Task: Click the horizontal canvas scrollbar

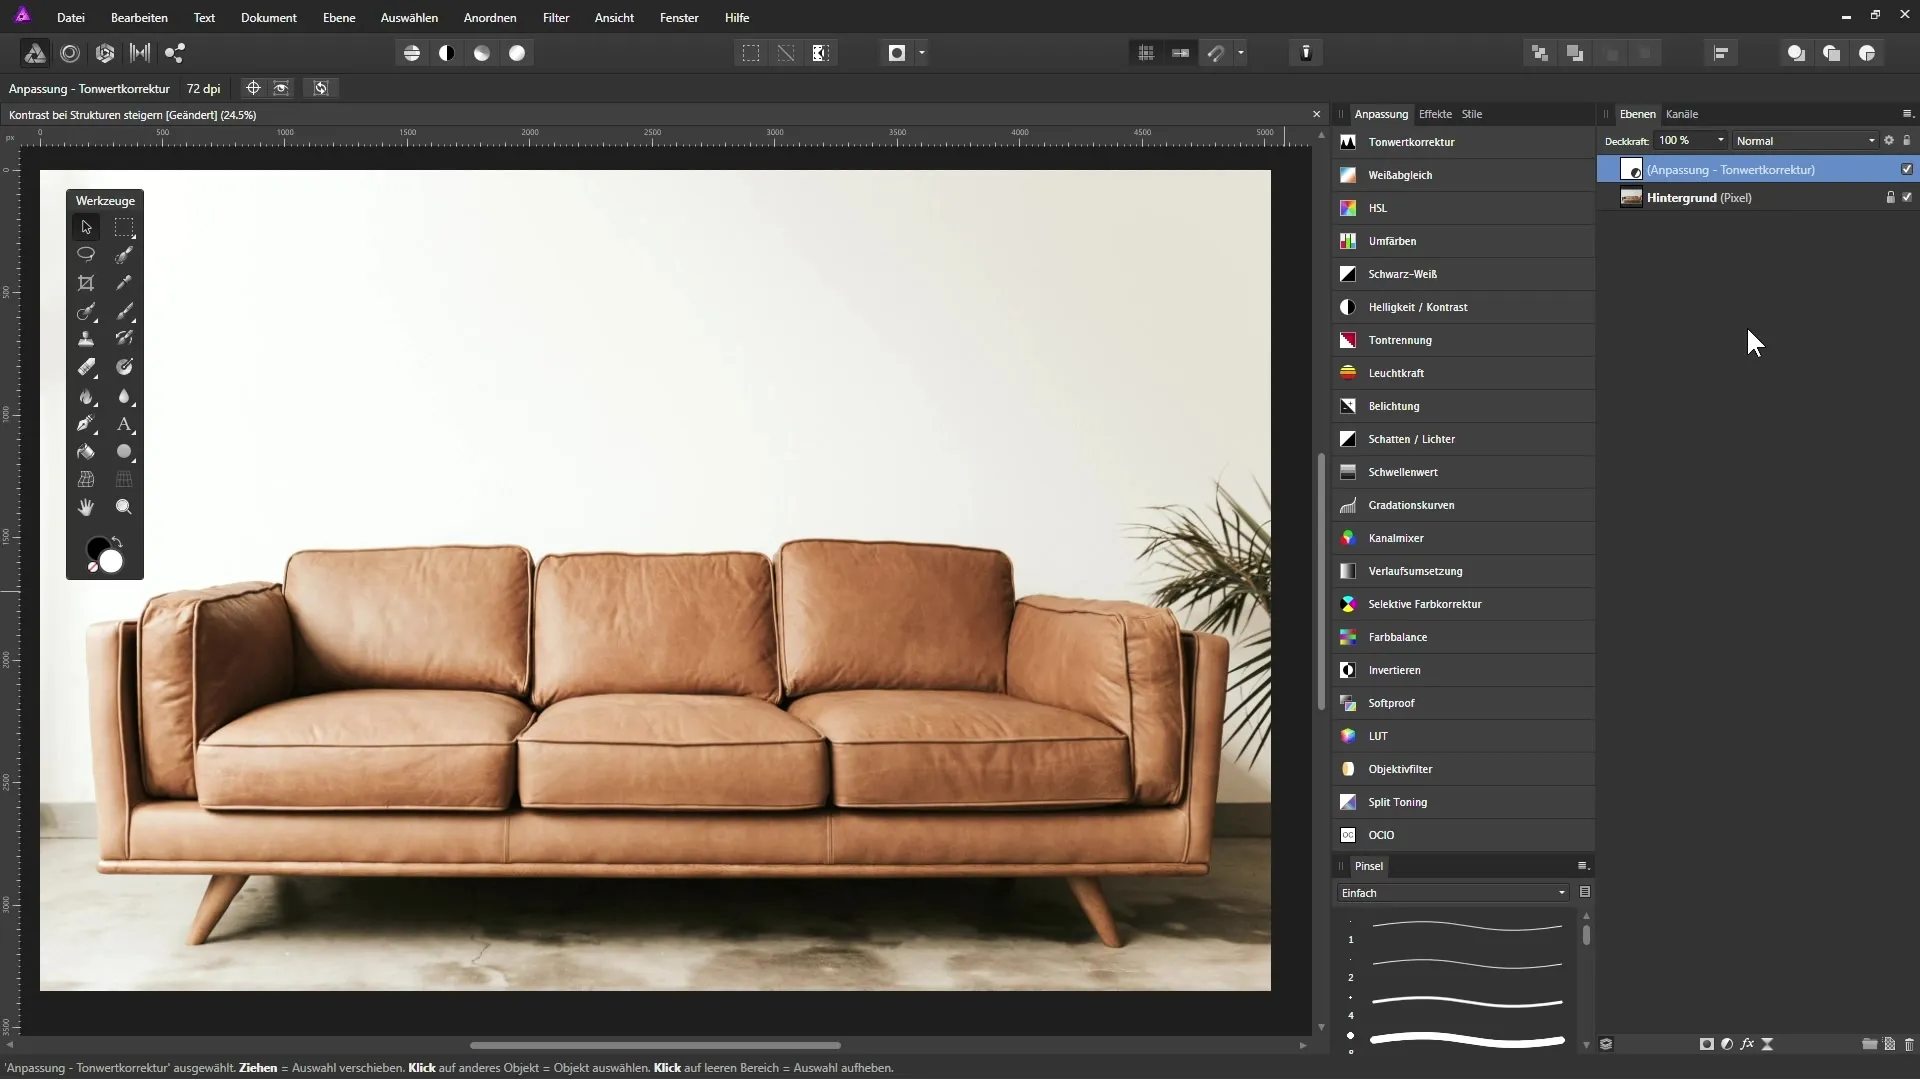Action: 655,1045
